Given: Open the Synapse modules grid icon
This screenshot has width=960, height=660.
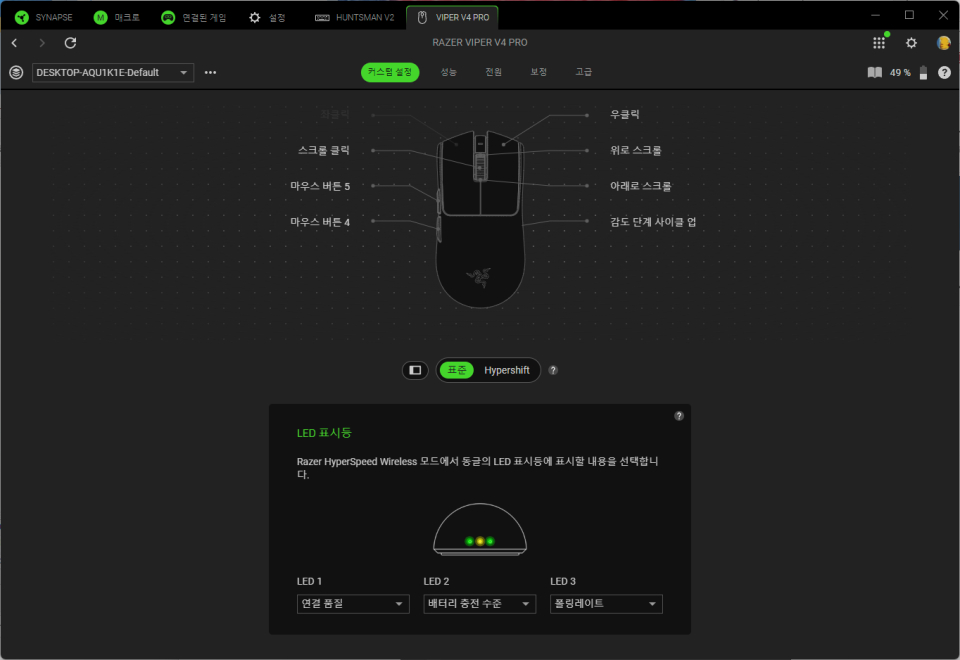Looking at the screenshot, I should (878, 43).
